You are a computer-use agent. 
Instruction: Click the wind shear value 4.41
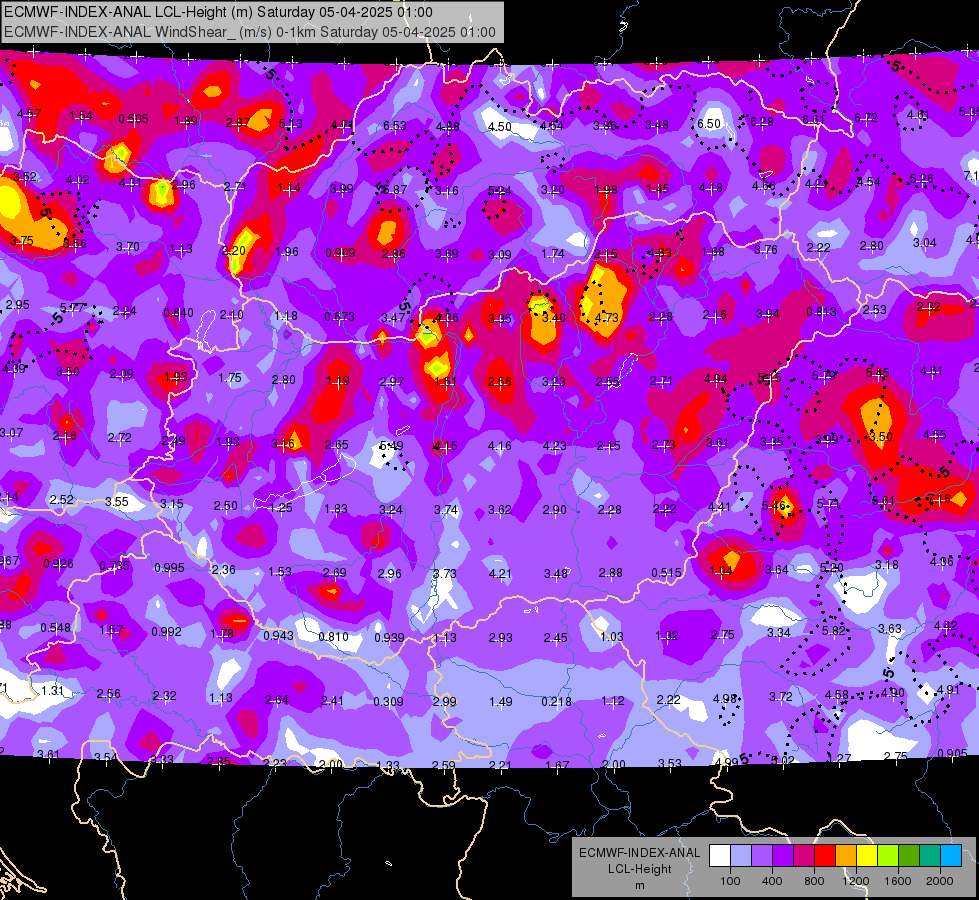[719, 507]
